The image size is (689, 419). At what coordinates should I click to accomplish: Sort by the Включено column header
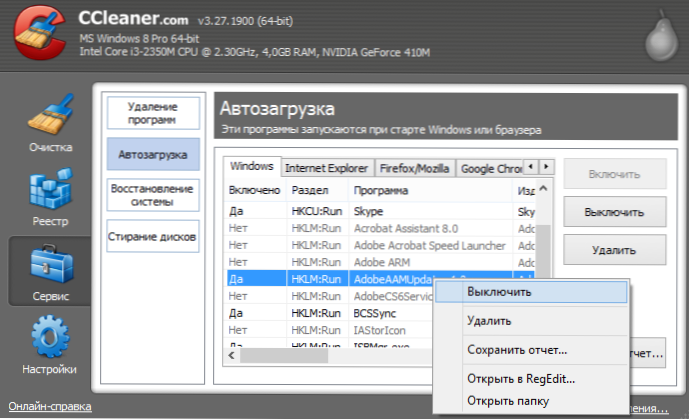(255, 190)
